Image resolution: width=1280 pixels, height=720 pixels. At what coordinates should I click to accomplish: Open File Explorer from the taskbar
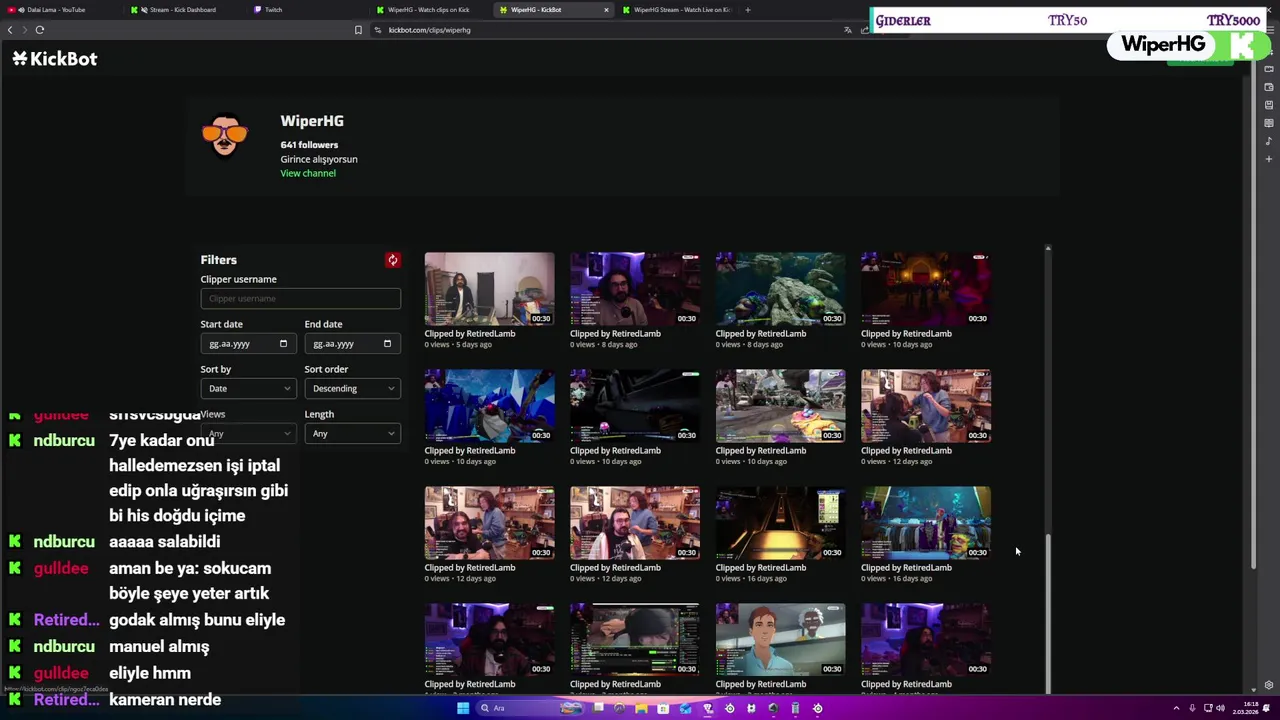pyautogui.click(x=641, y=708)
